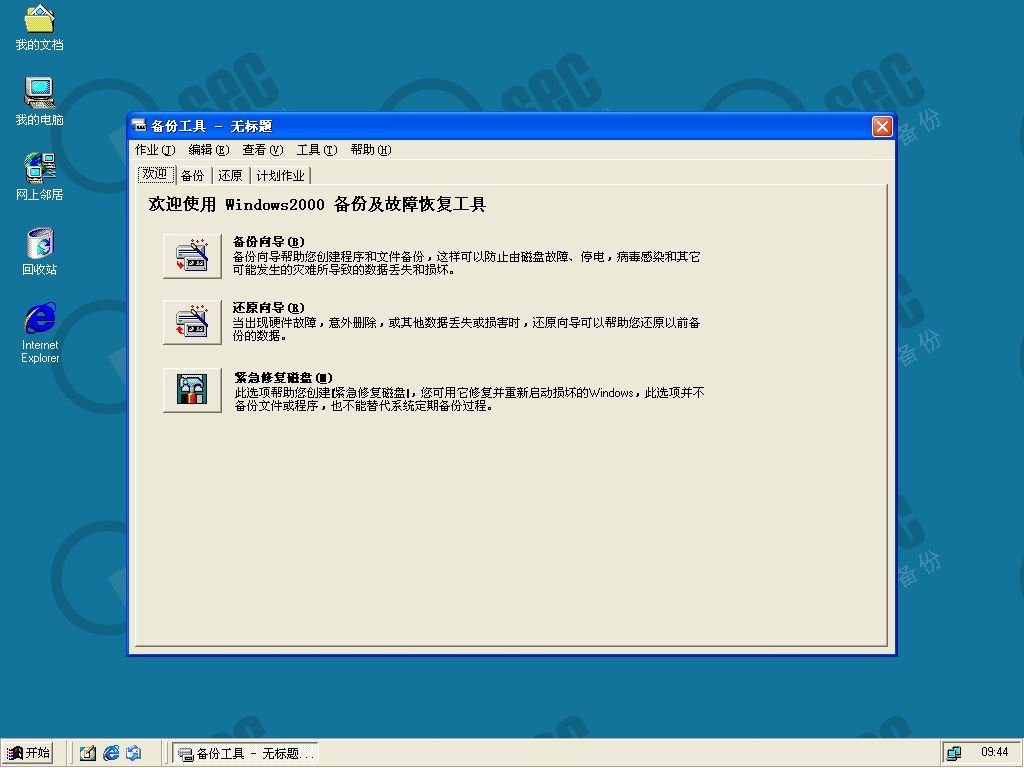Image resolution: width=1024 pixels, height=768 pixels.
Task: Click the 备份工具 - 无标题 window title bar
Action: (x=511, y=126)
